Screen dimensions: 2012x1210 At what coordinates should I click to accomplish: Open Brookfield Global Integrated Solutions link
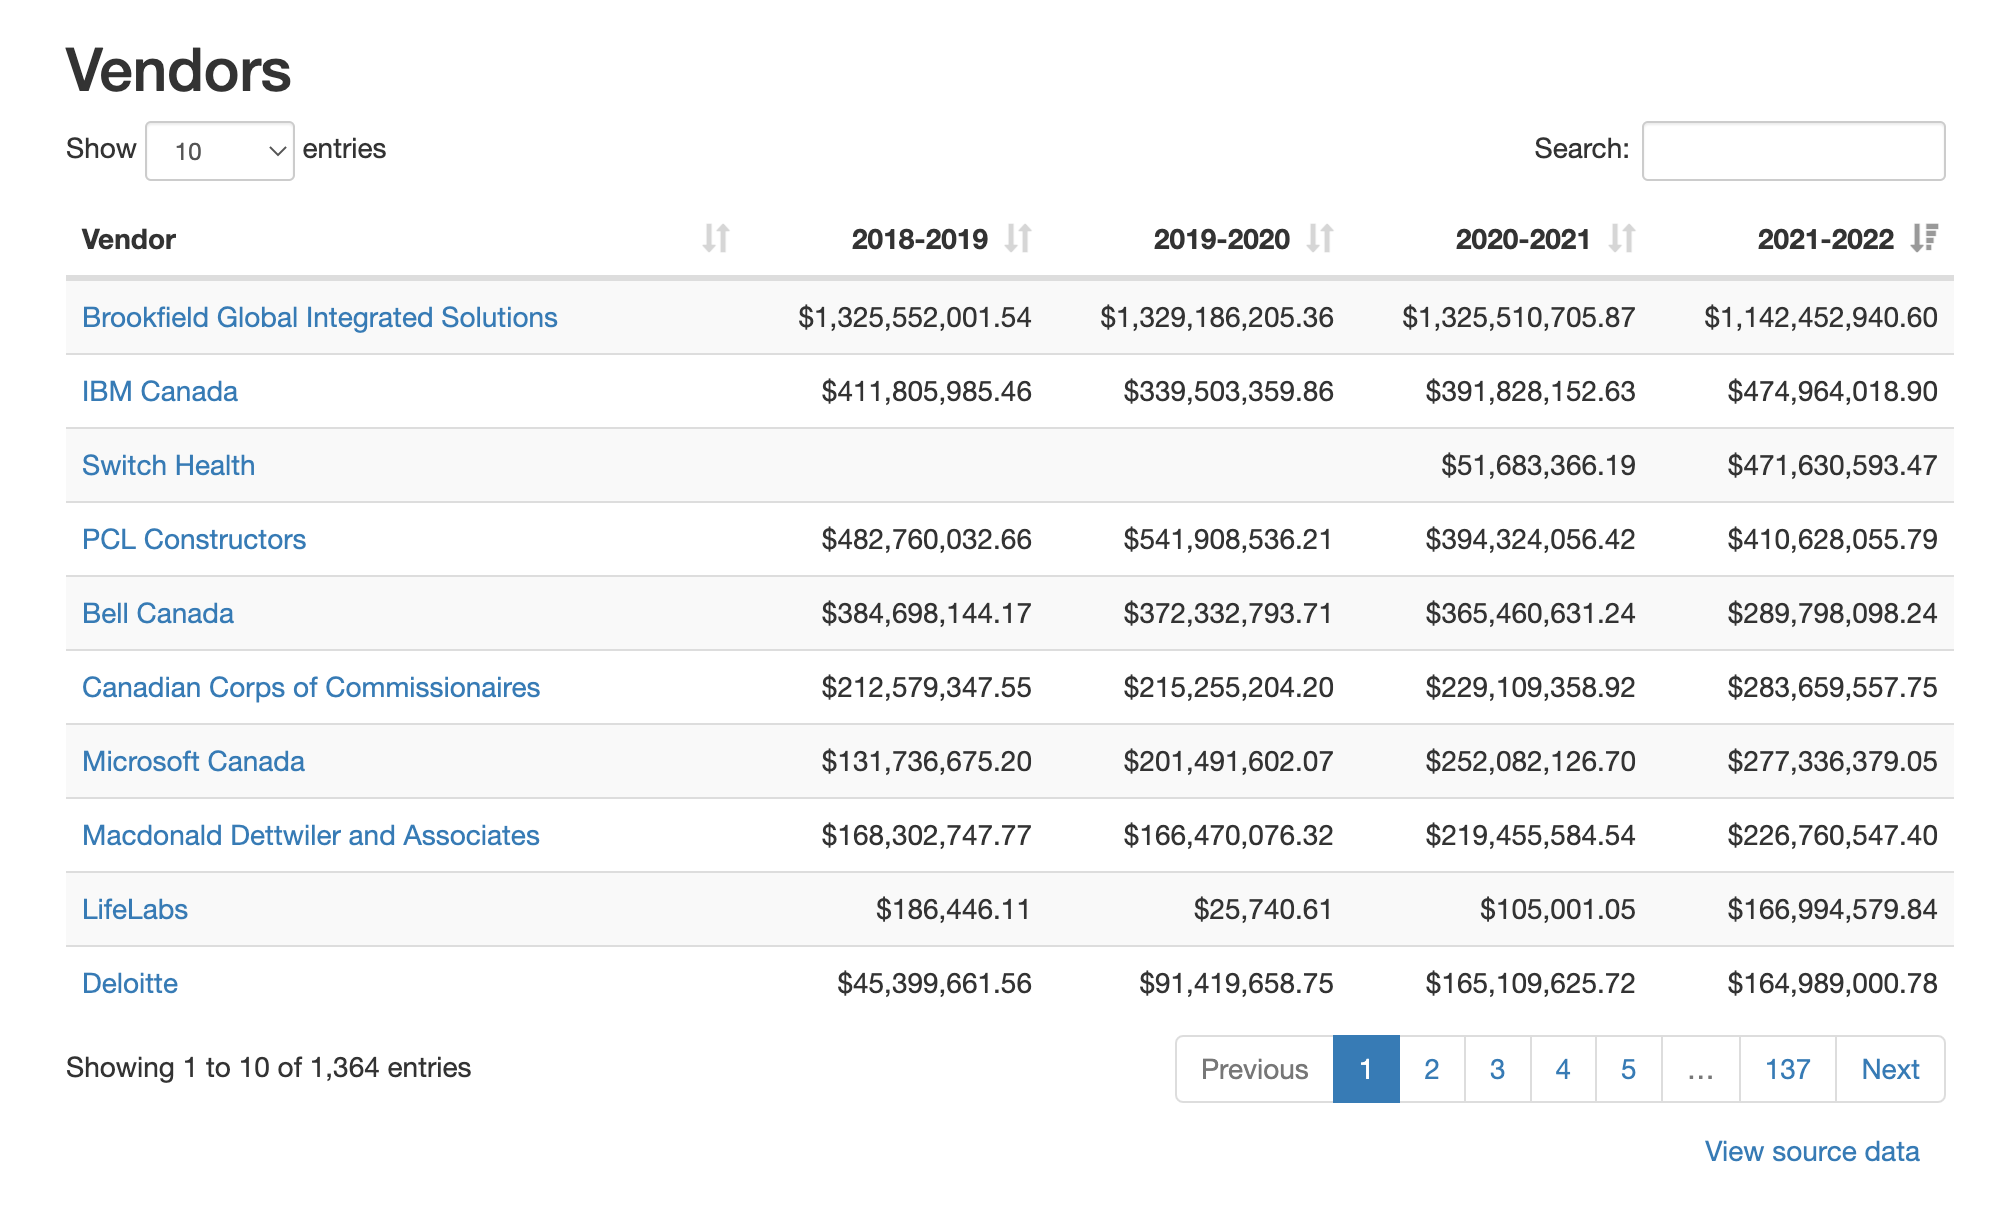click(320, 317)
